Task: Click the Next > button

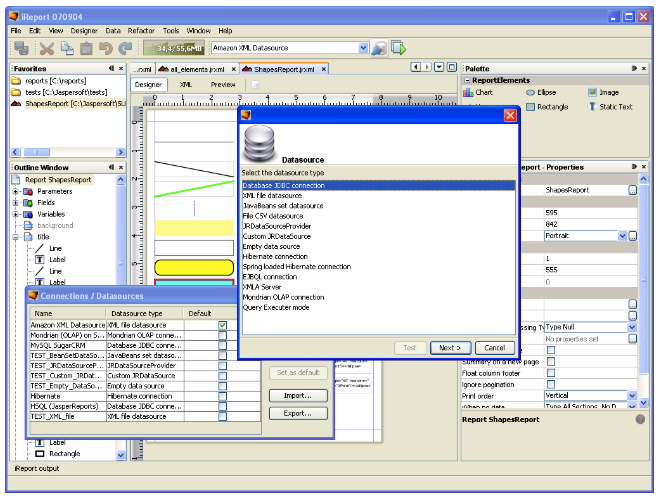Action: (x=450, y=348)
